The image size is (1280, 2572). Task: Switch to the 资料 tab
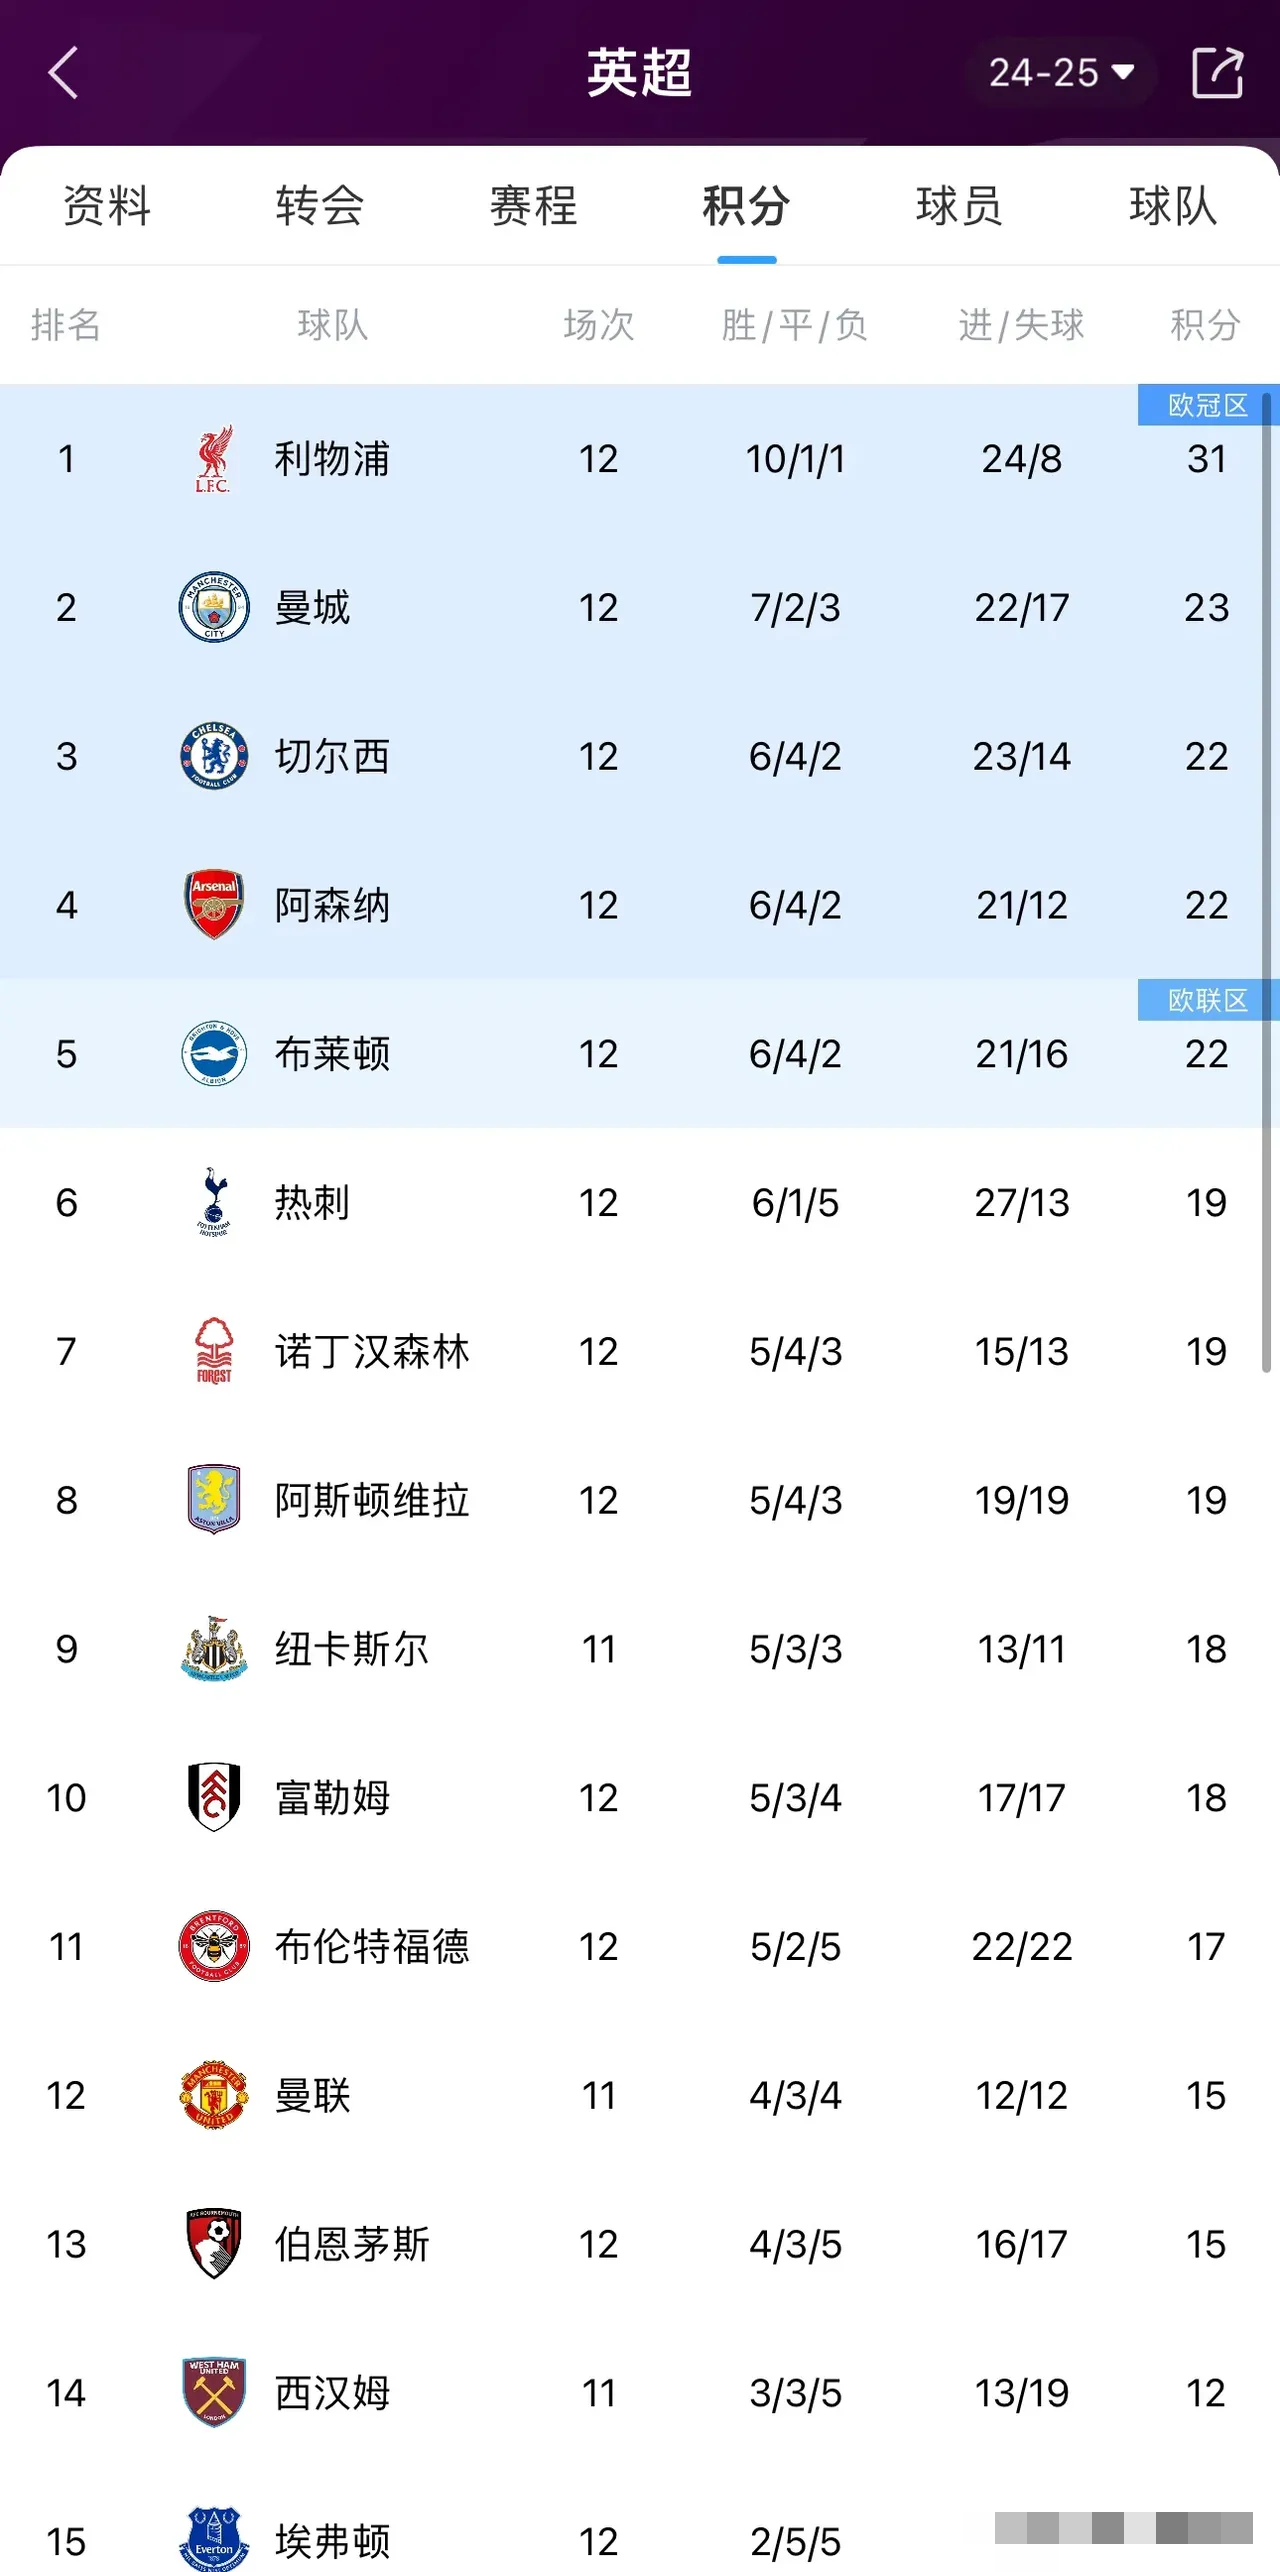(x=107, y=206)
